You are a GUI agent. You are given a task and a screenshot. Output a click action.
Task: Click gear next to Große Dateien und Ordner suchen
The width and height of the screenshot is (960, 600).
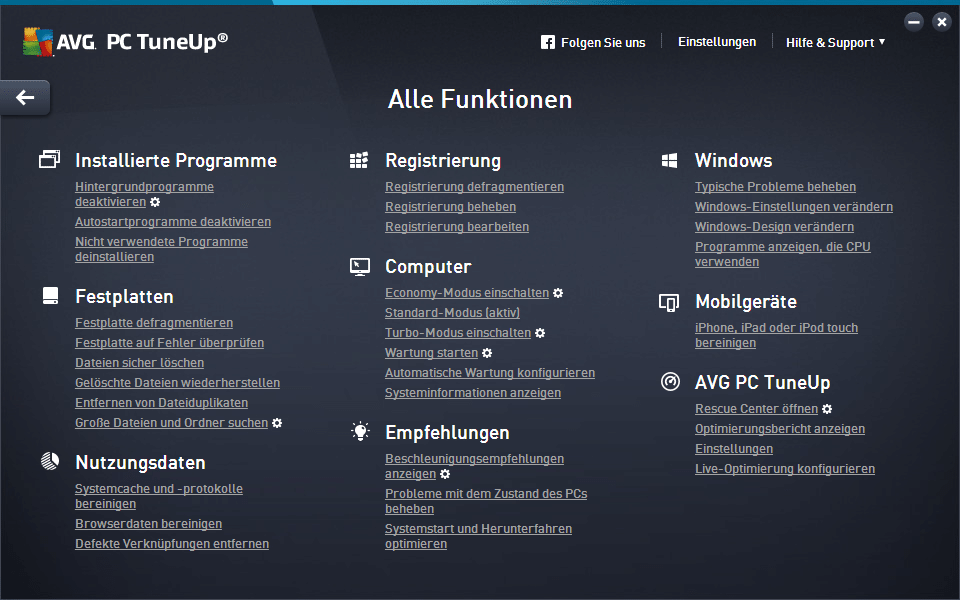(277, 423)
